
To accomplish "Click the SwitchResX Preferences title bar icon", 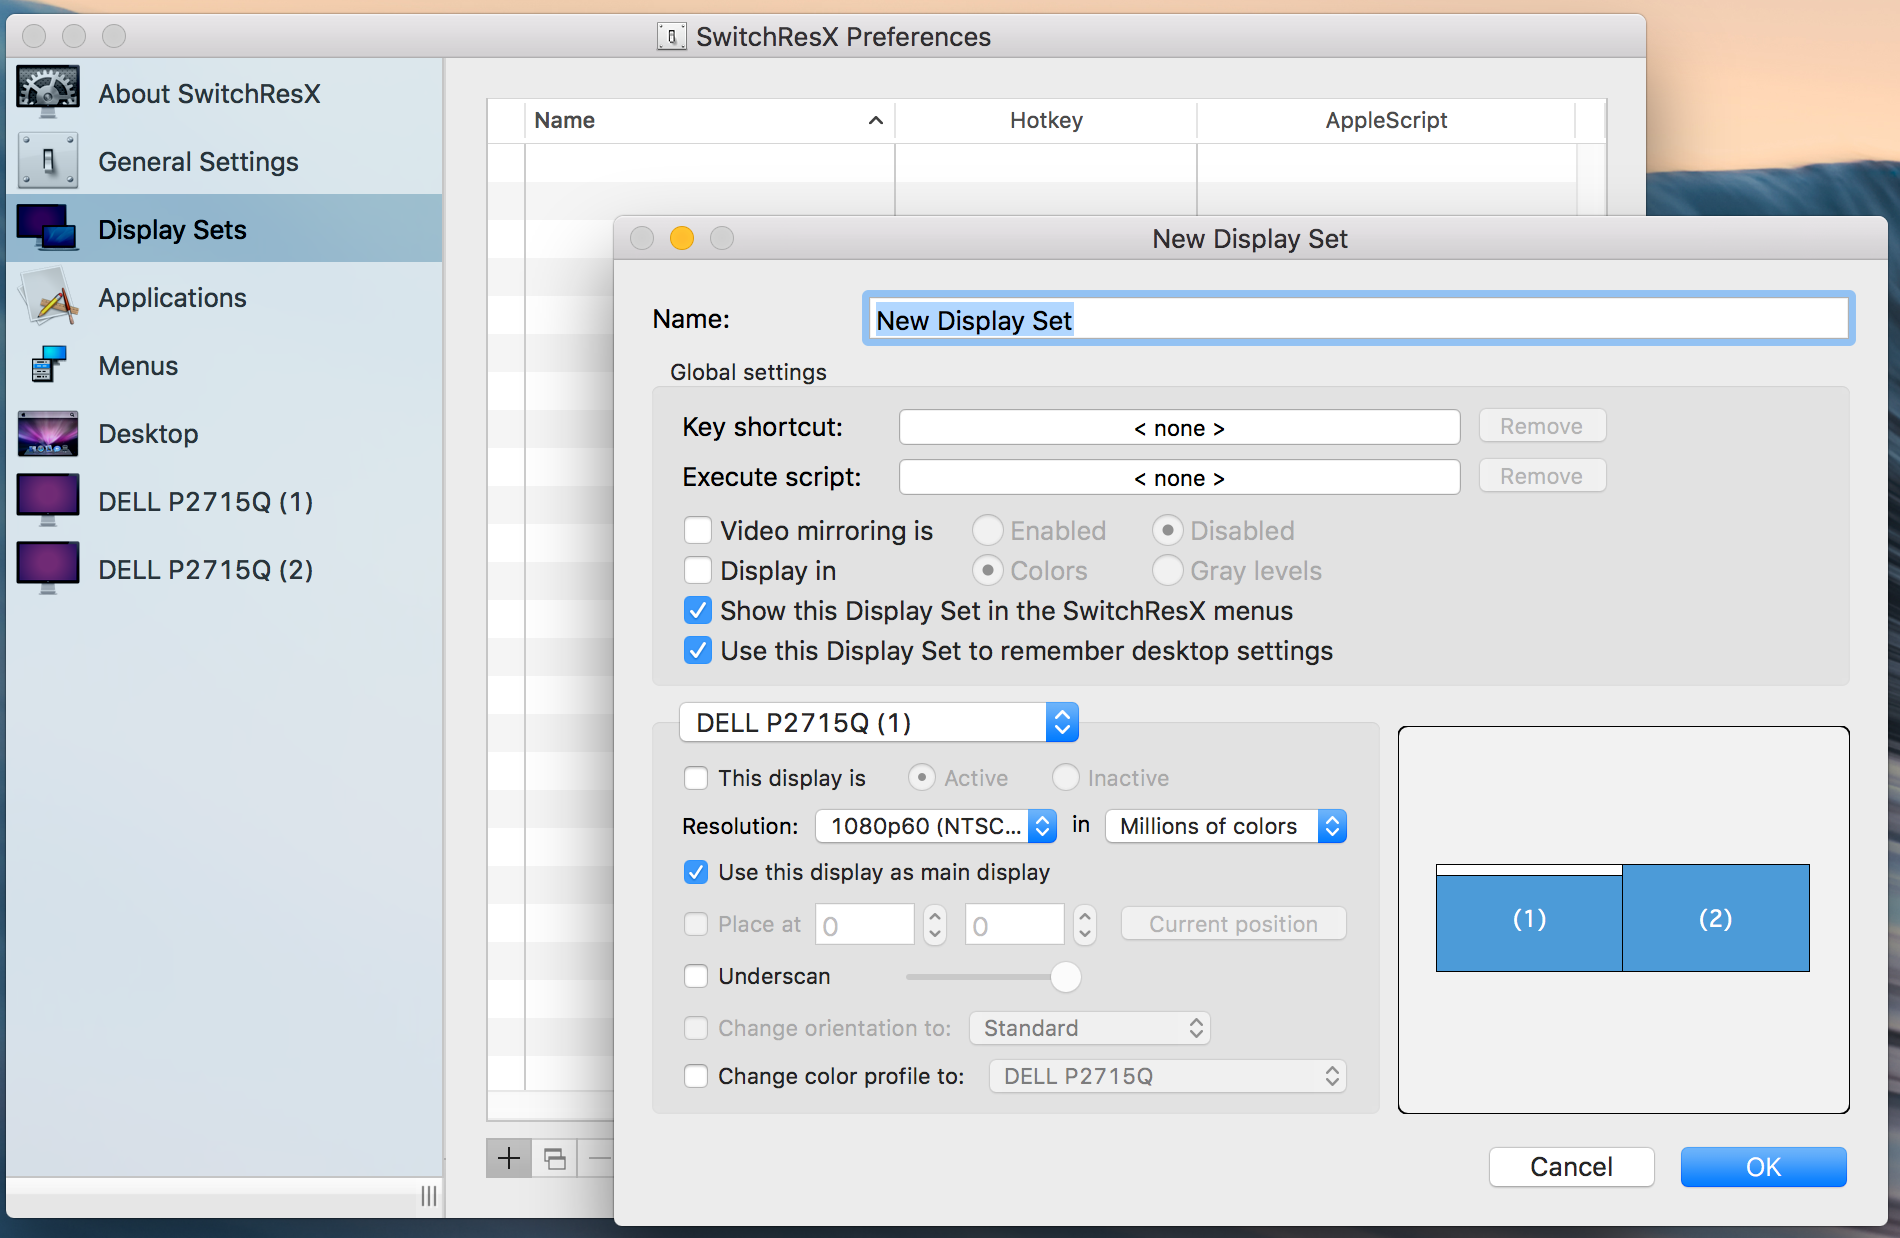I will click(x=671, y=37).
